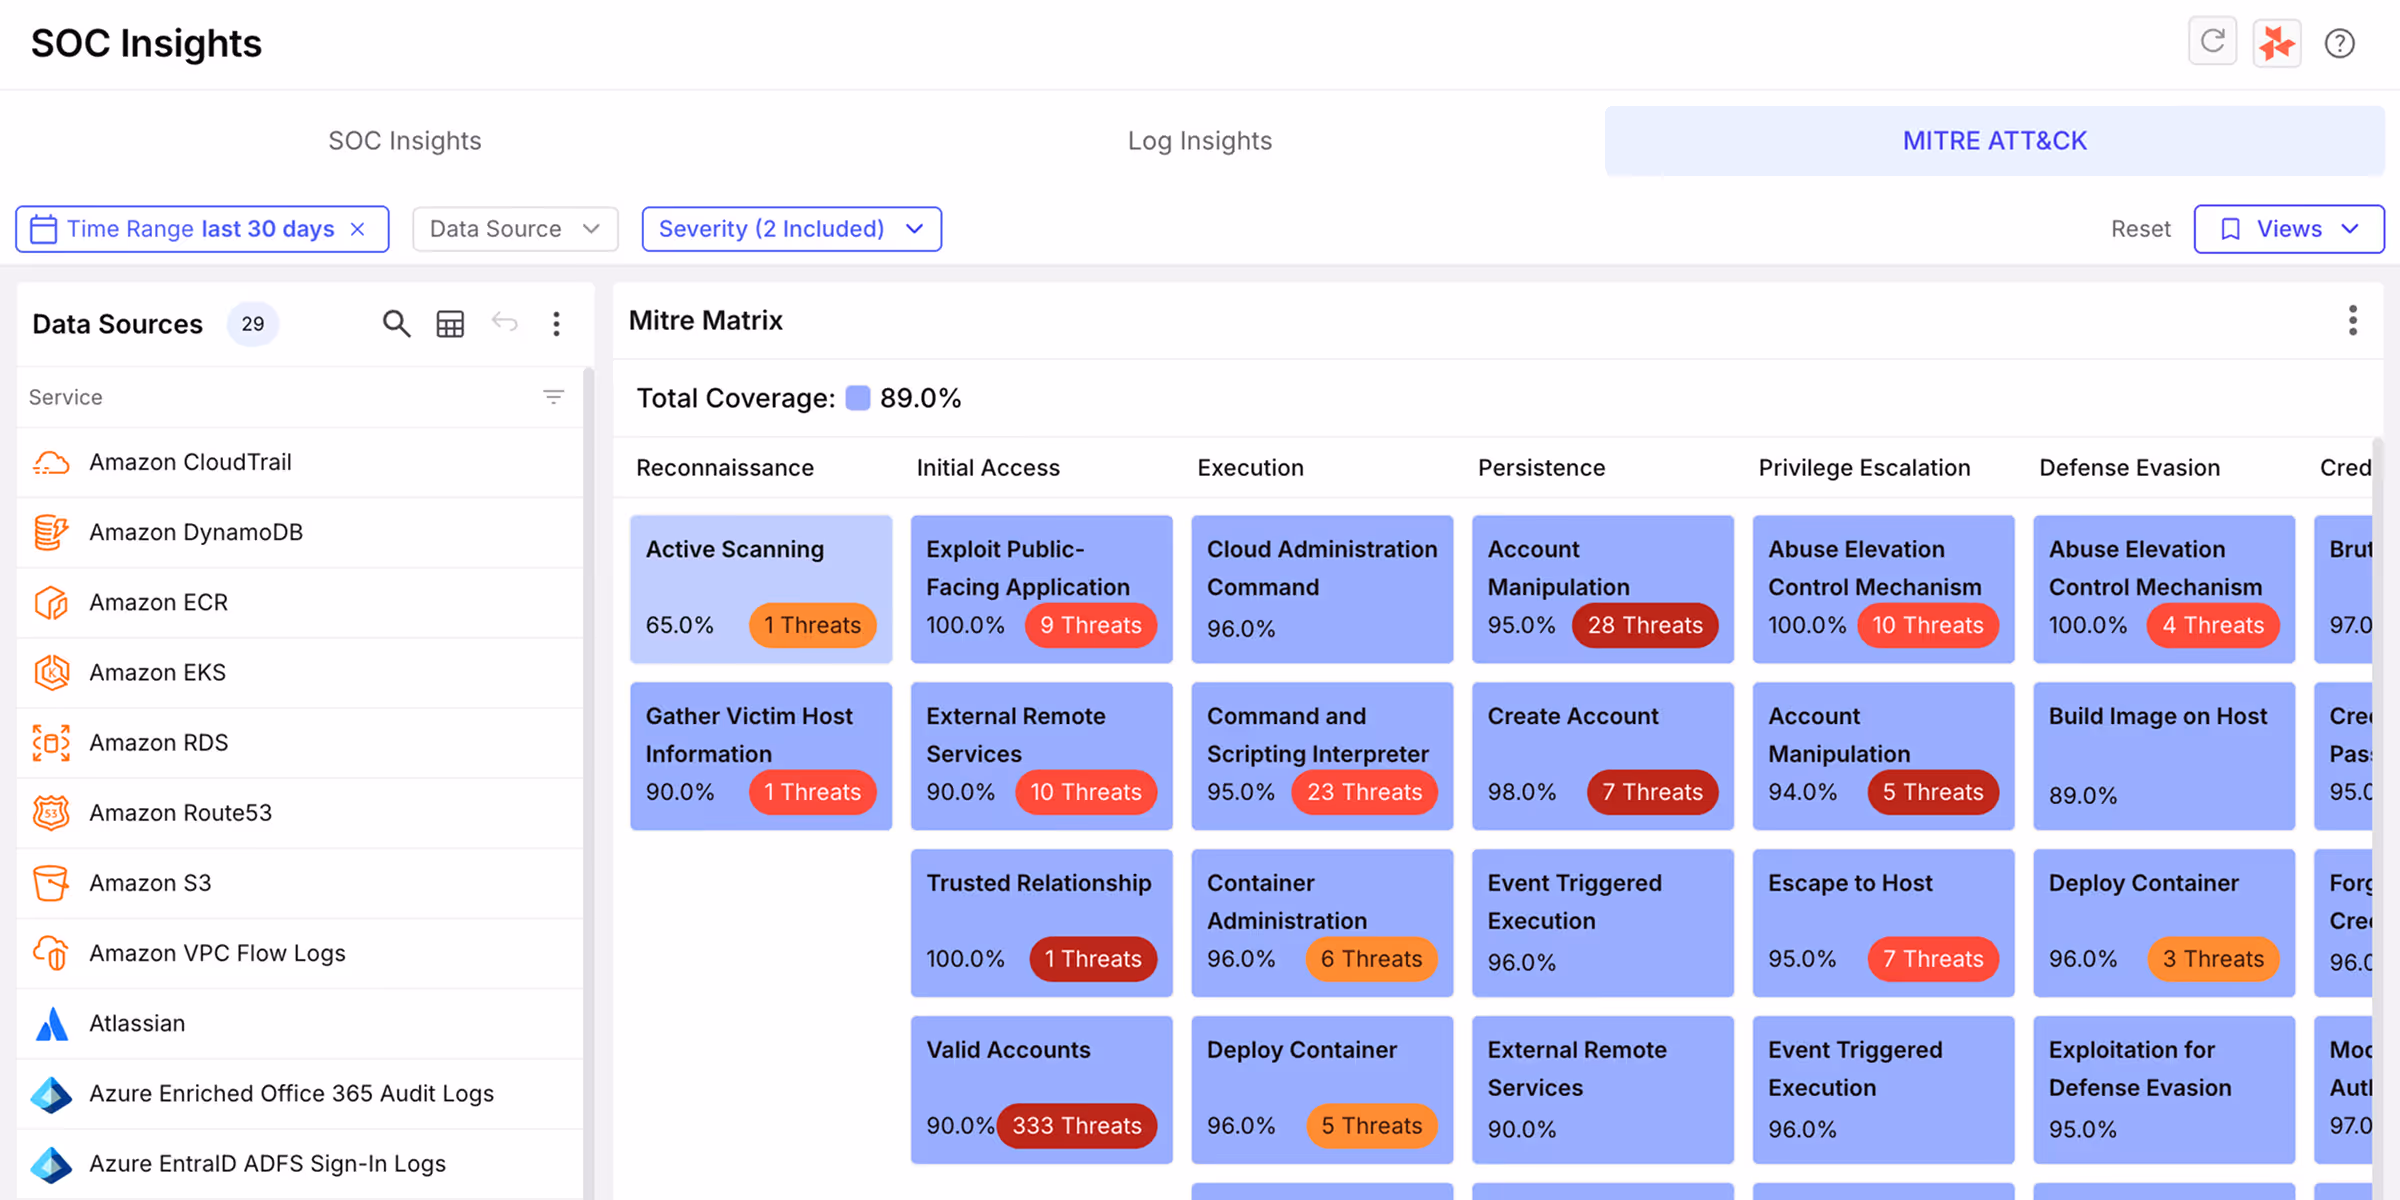
Task: Click the Service column filter icon
Action: [553, 397]
